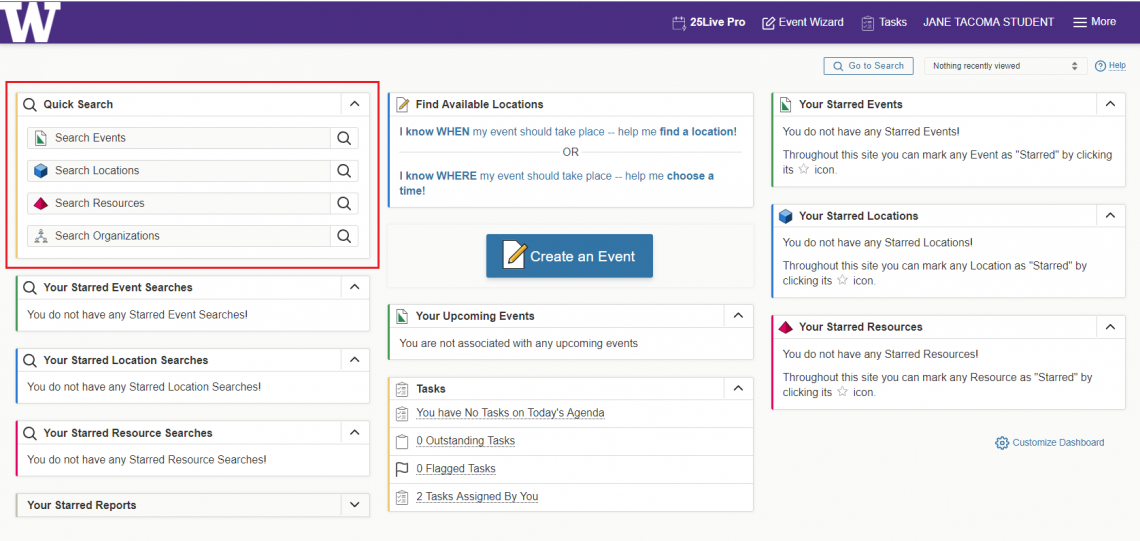The width and height of the screenshot is (1140, 541).
Task: Collapse the Your Starred Events panel
Action: (x=1110, y=104)
